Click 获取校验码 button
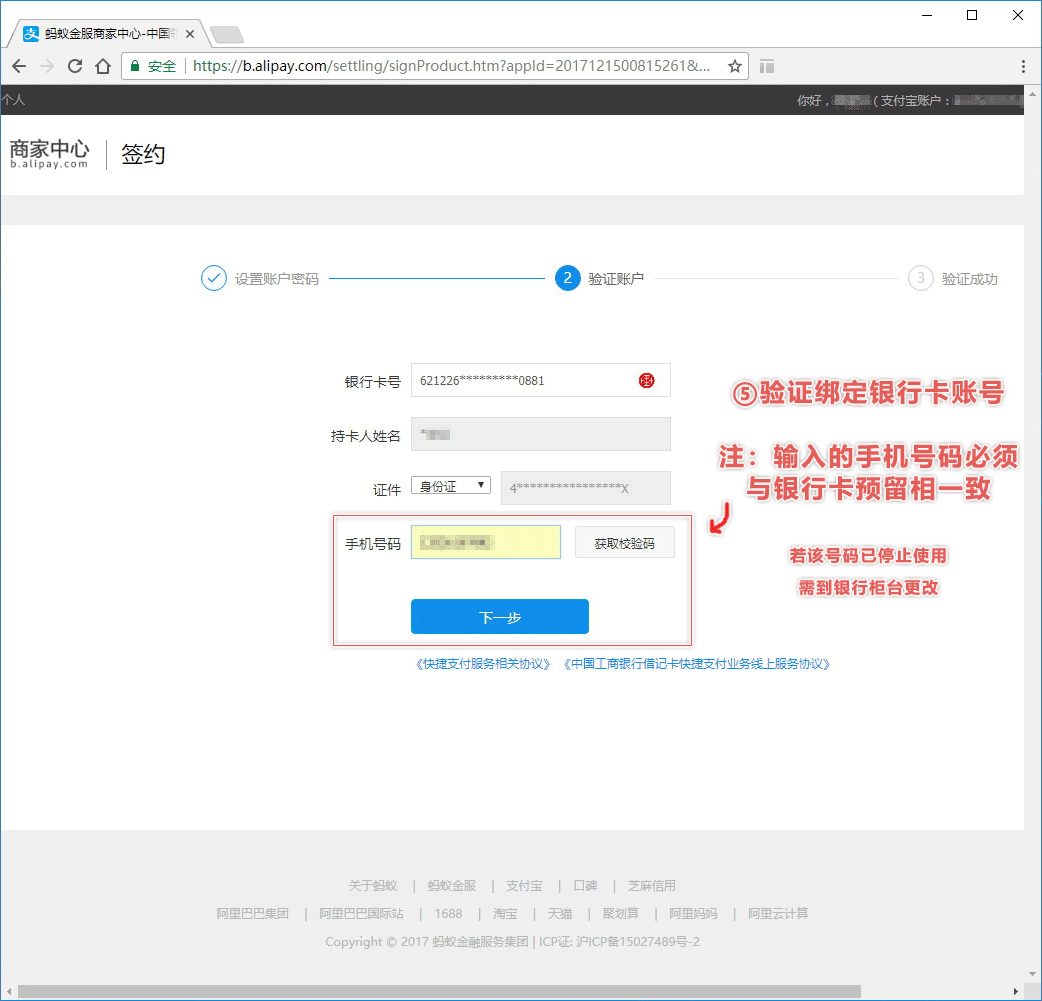Image resolution: width=1042 pixels, height=1001 pixels. (625, 542)
